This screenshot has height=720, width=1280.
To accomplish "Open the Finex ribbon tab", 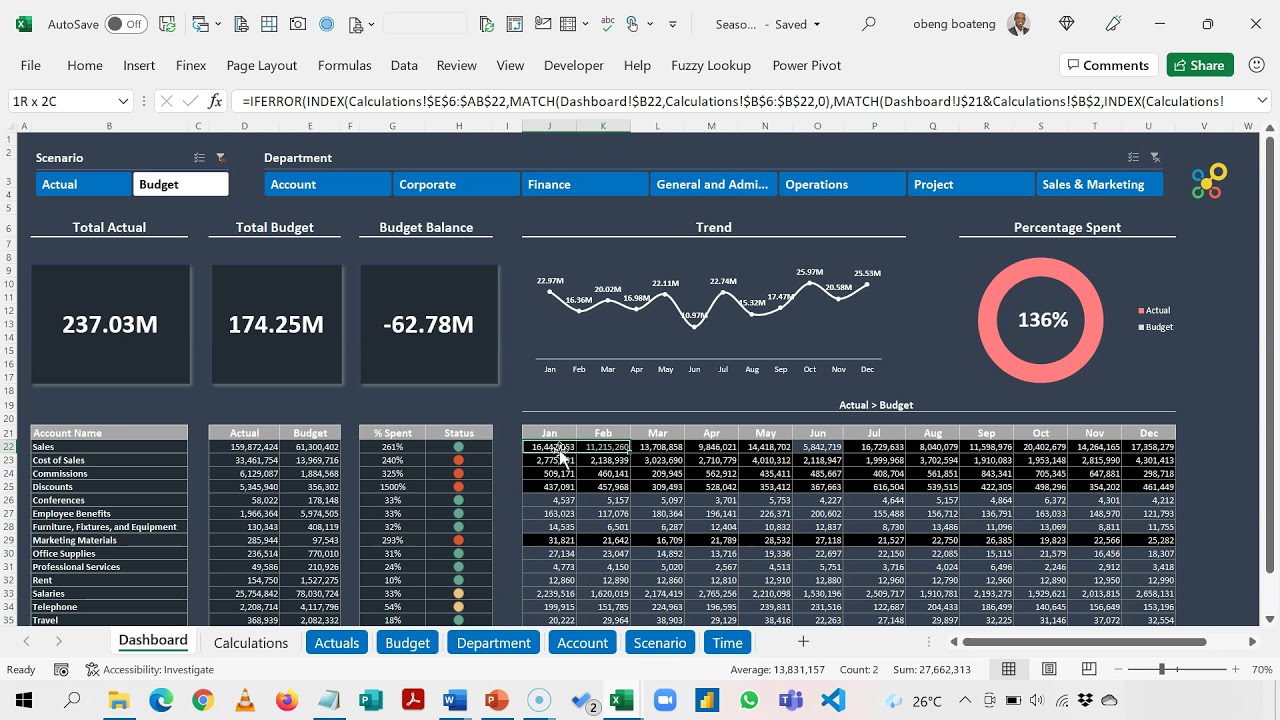I will [x=191, y=65].
